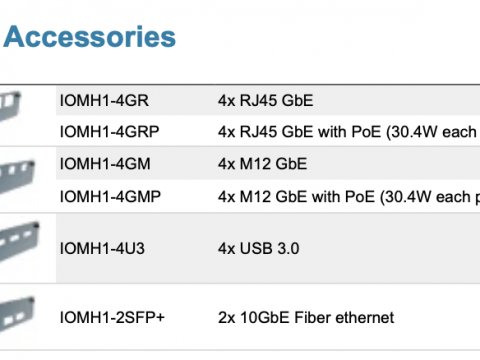Select the IOMH1-4GMP part number

(x=110, y=196)
